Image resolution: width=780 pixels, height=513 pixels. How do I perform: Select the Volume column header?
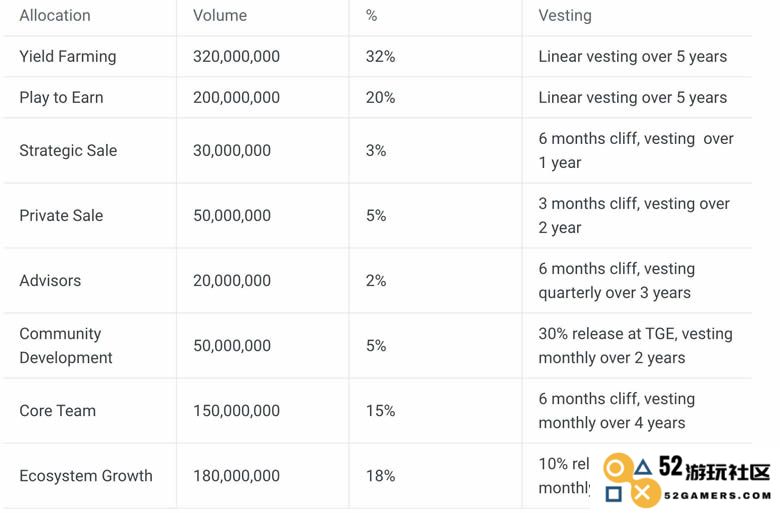click(x=220, y=15)
